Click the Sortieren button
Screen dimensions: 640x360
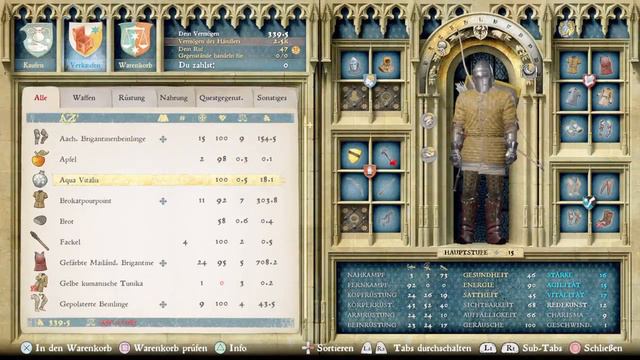pos(328,348)
